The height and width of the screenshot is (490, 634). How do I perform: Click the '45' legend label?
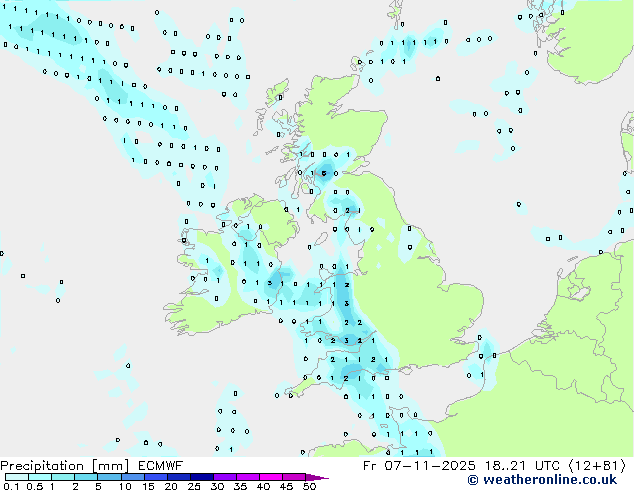pos(286,486)
